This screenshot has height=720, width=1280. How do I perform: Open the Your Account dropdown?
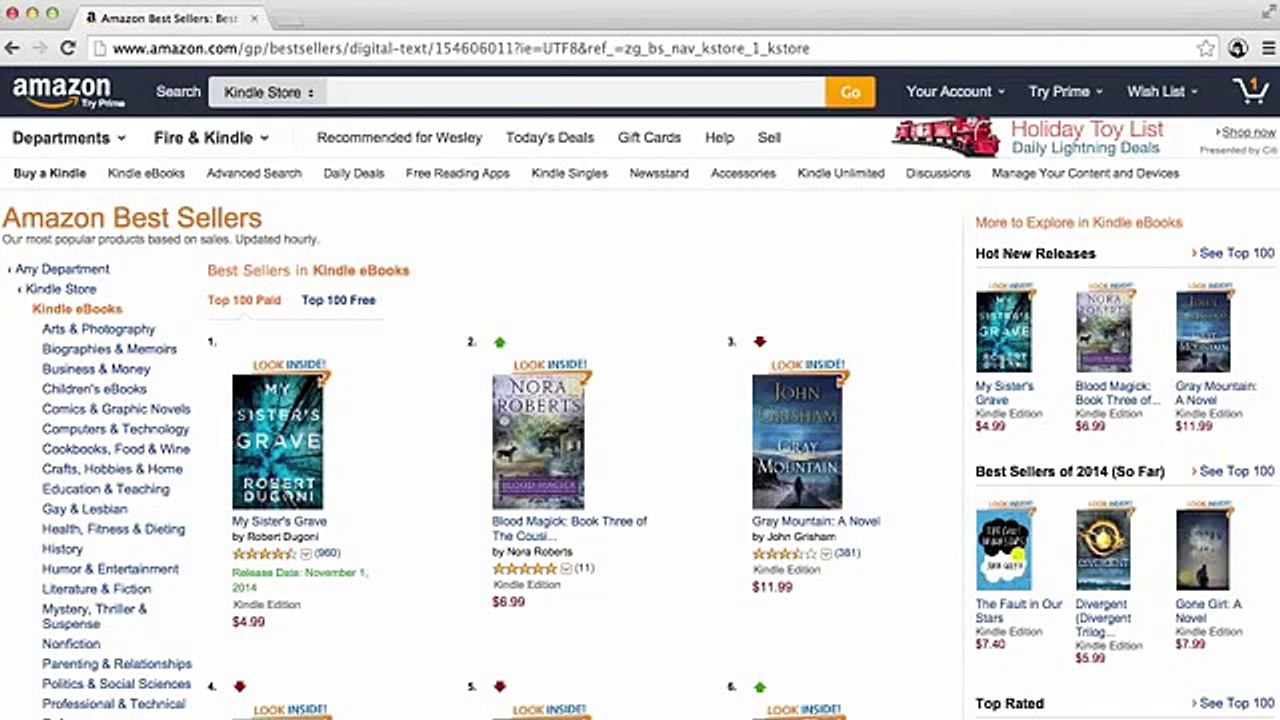955,91
